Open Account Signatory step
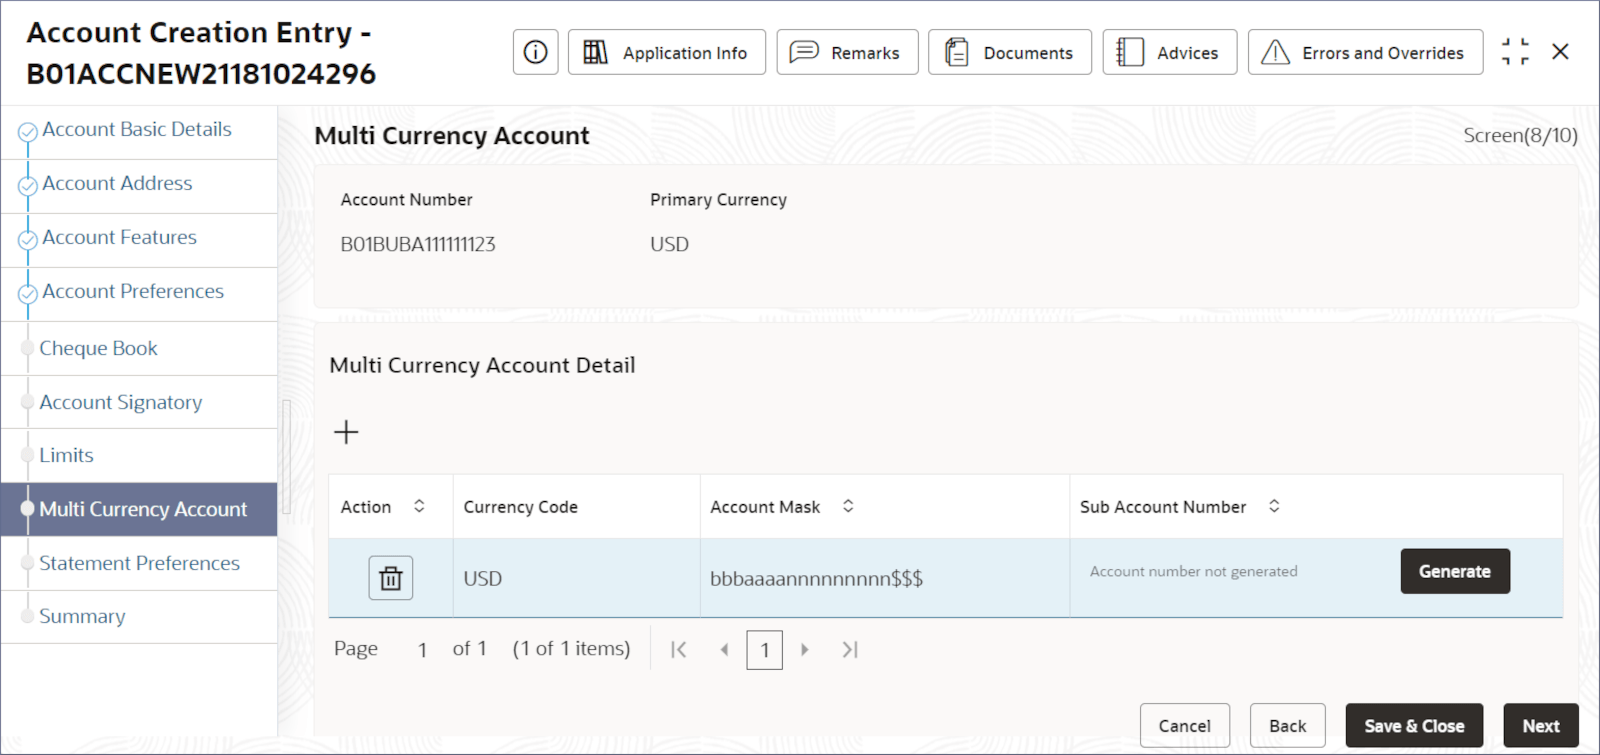This screenshot has width=1600, height=755. point(120,402)
